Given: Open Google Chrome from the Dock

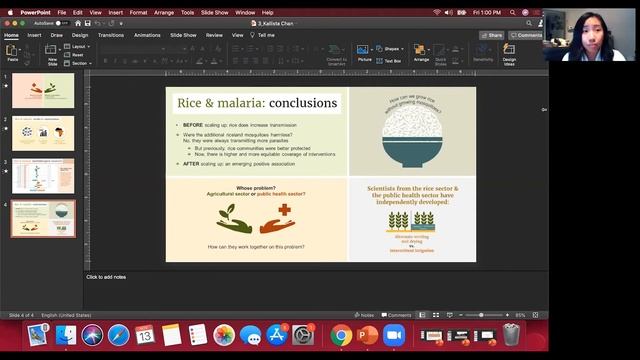Looking at the screenshot, I should (x=341, y=336).
